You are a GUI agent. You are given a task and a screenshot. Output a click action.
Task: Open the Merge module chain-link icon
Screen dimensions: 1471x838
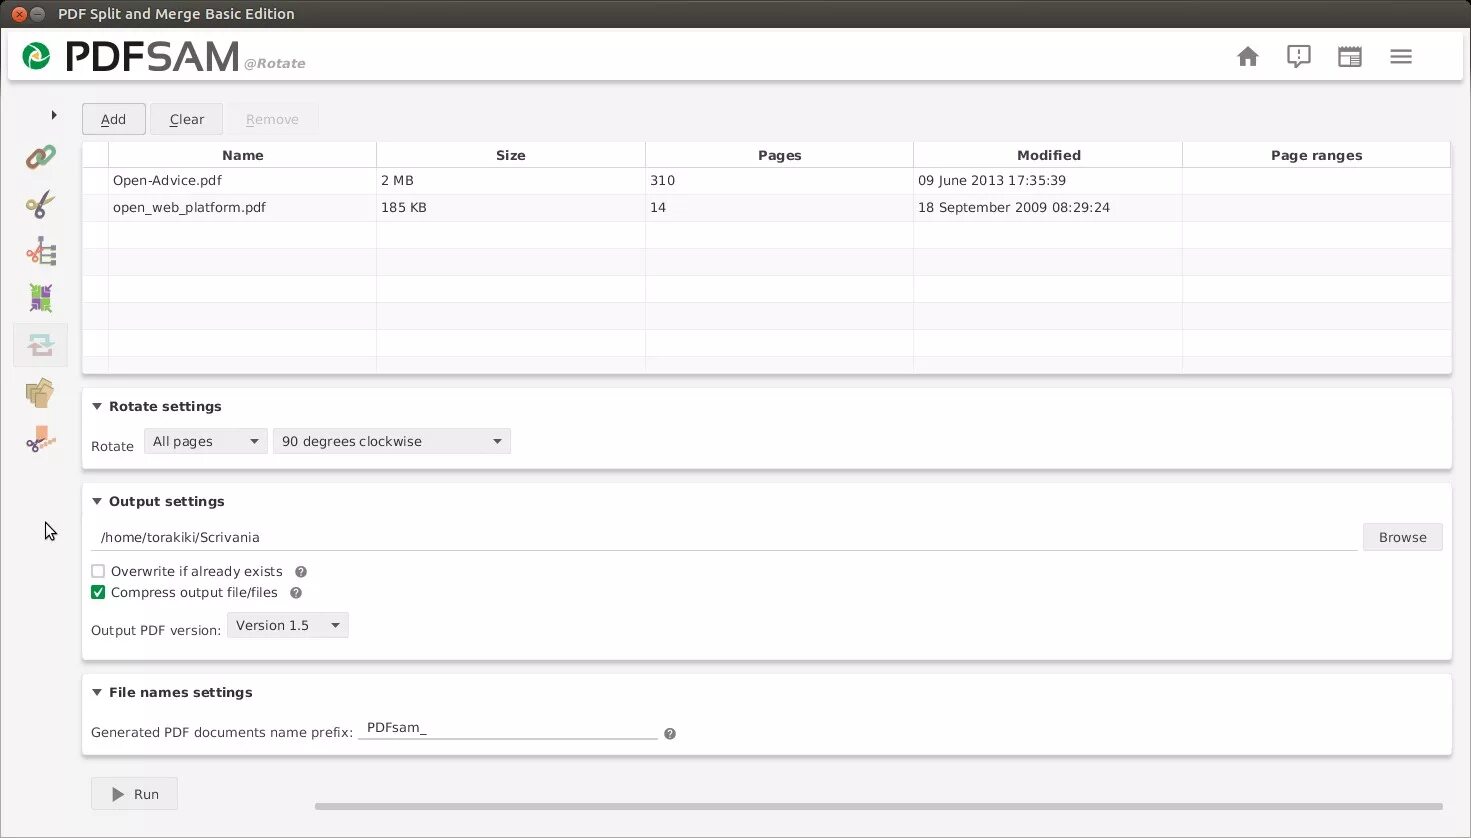tap(41, 157)
